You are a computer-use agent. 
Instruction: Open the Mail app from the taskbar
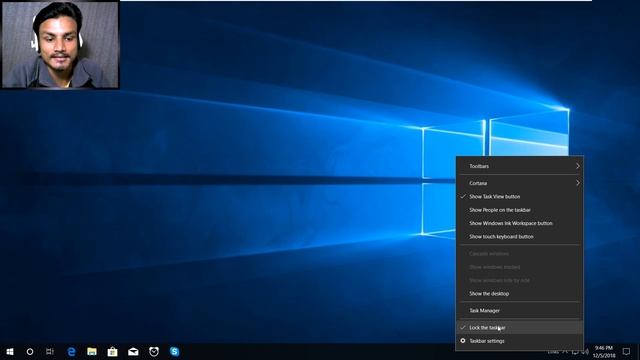coord(133,351)
